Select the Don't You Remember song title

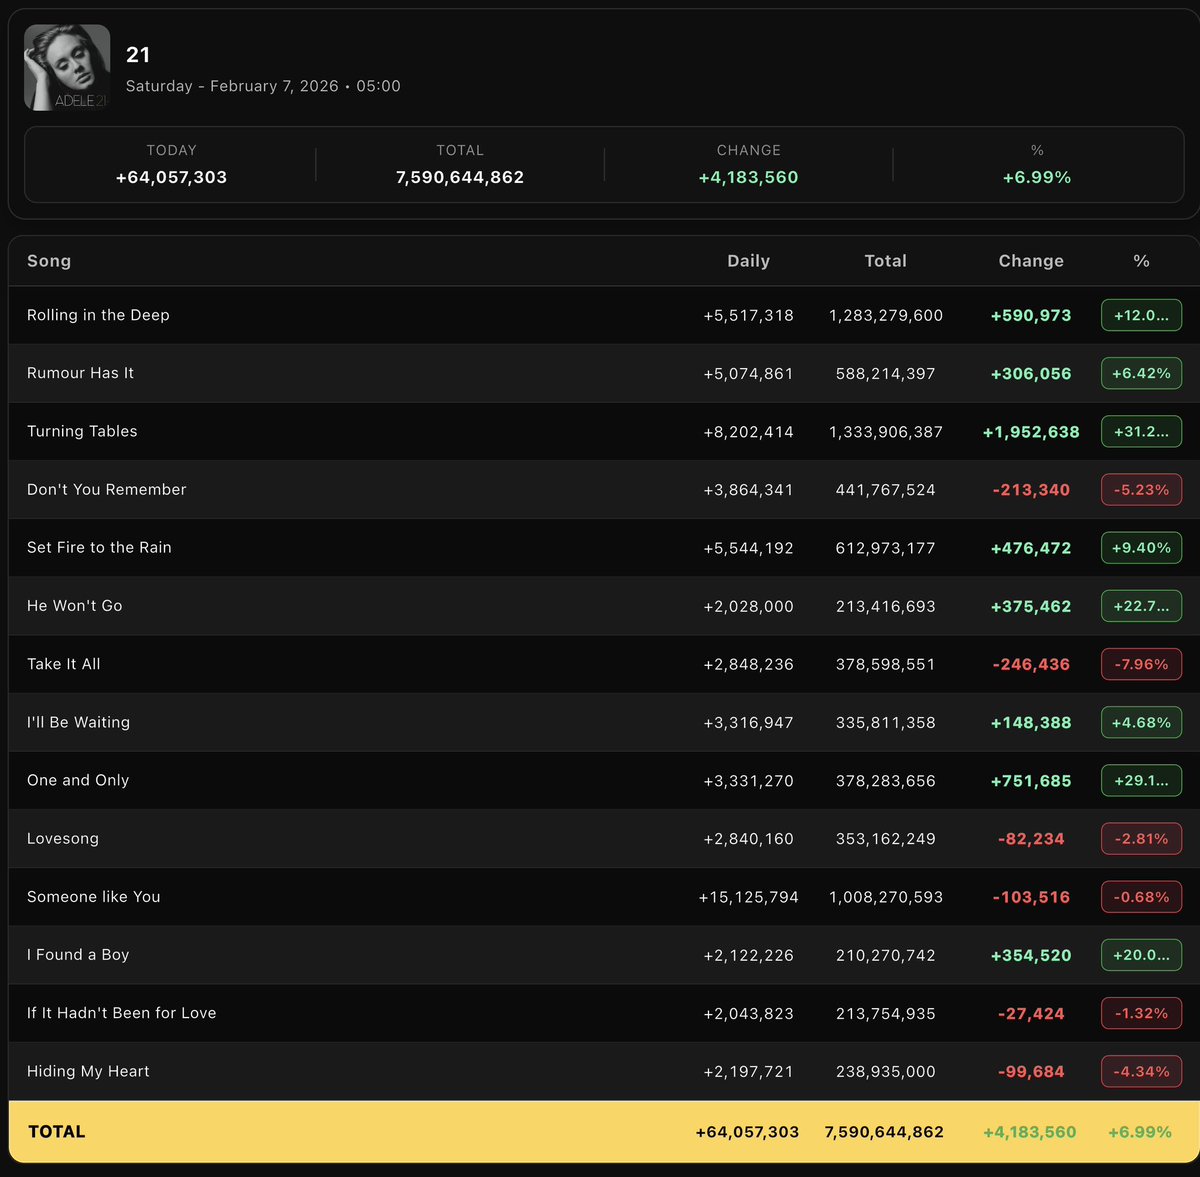107,489
